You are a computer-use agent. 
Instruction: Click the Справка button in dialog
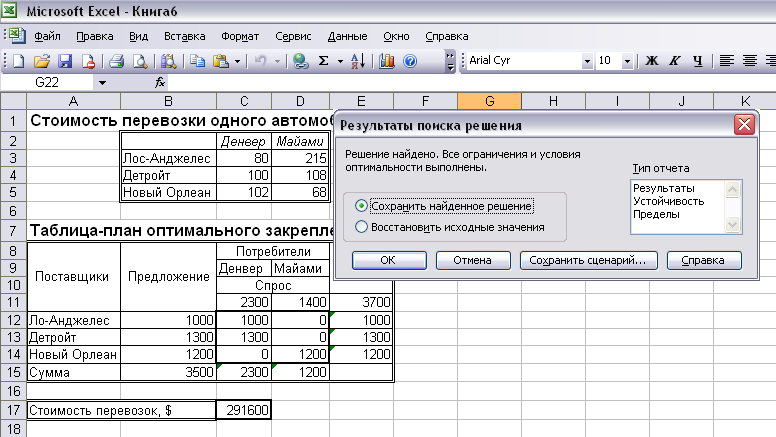coord(704,260)
